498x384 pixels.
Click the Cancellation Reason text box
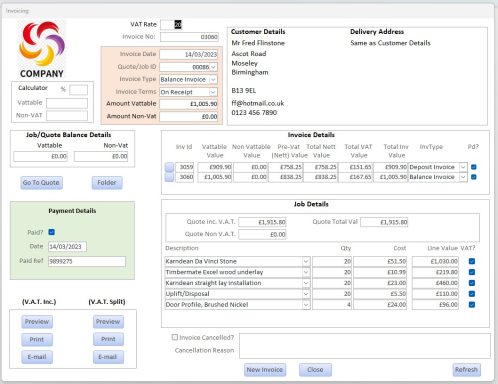coord(365,346)
